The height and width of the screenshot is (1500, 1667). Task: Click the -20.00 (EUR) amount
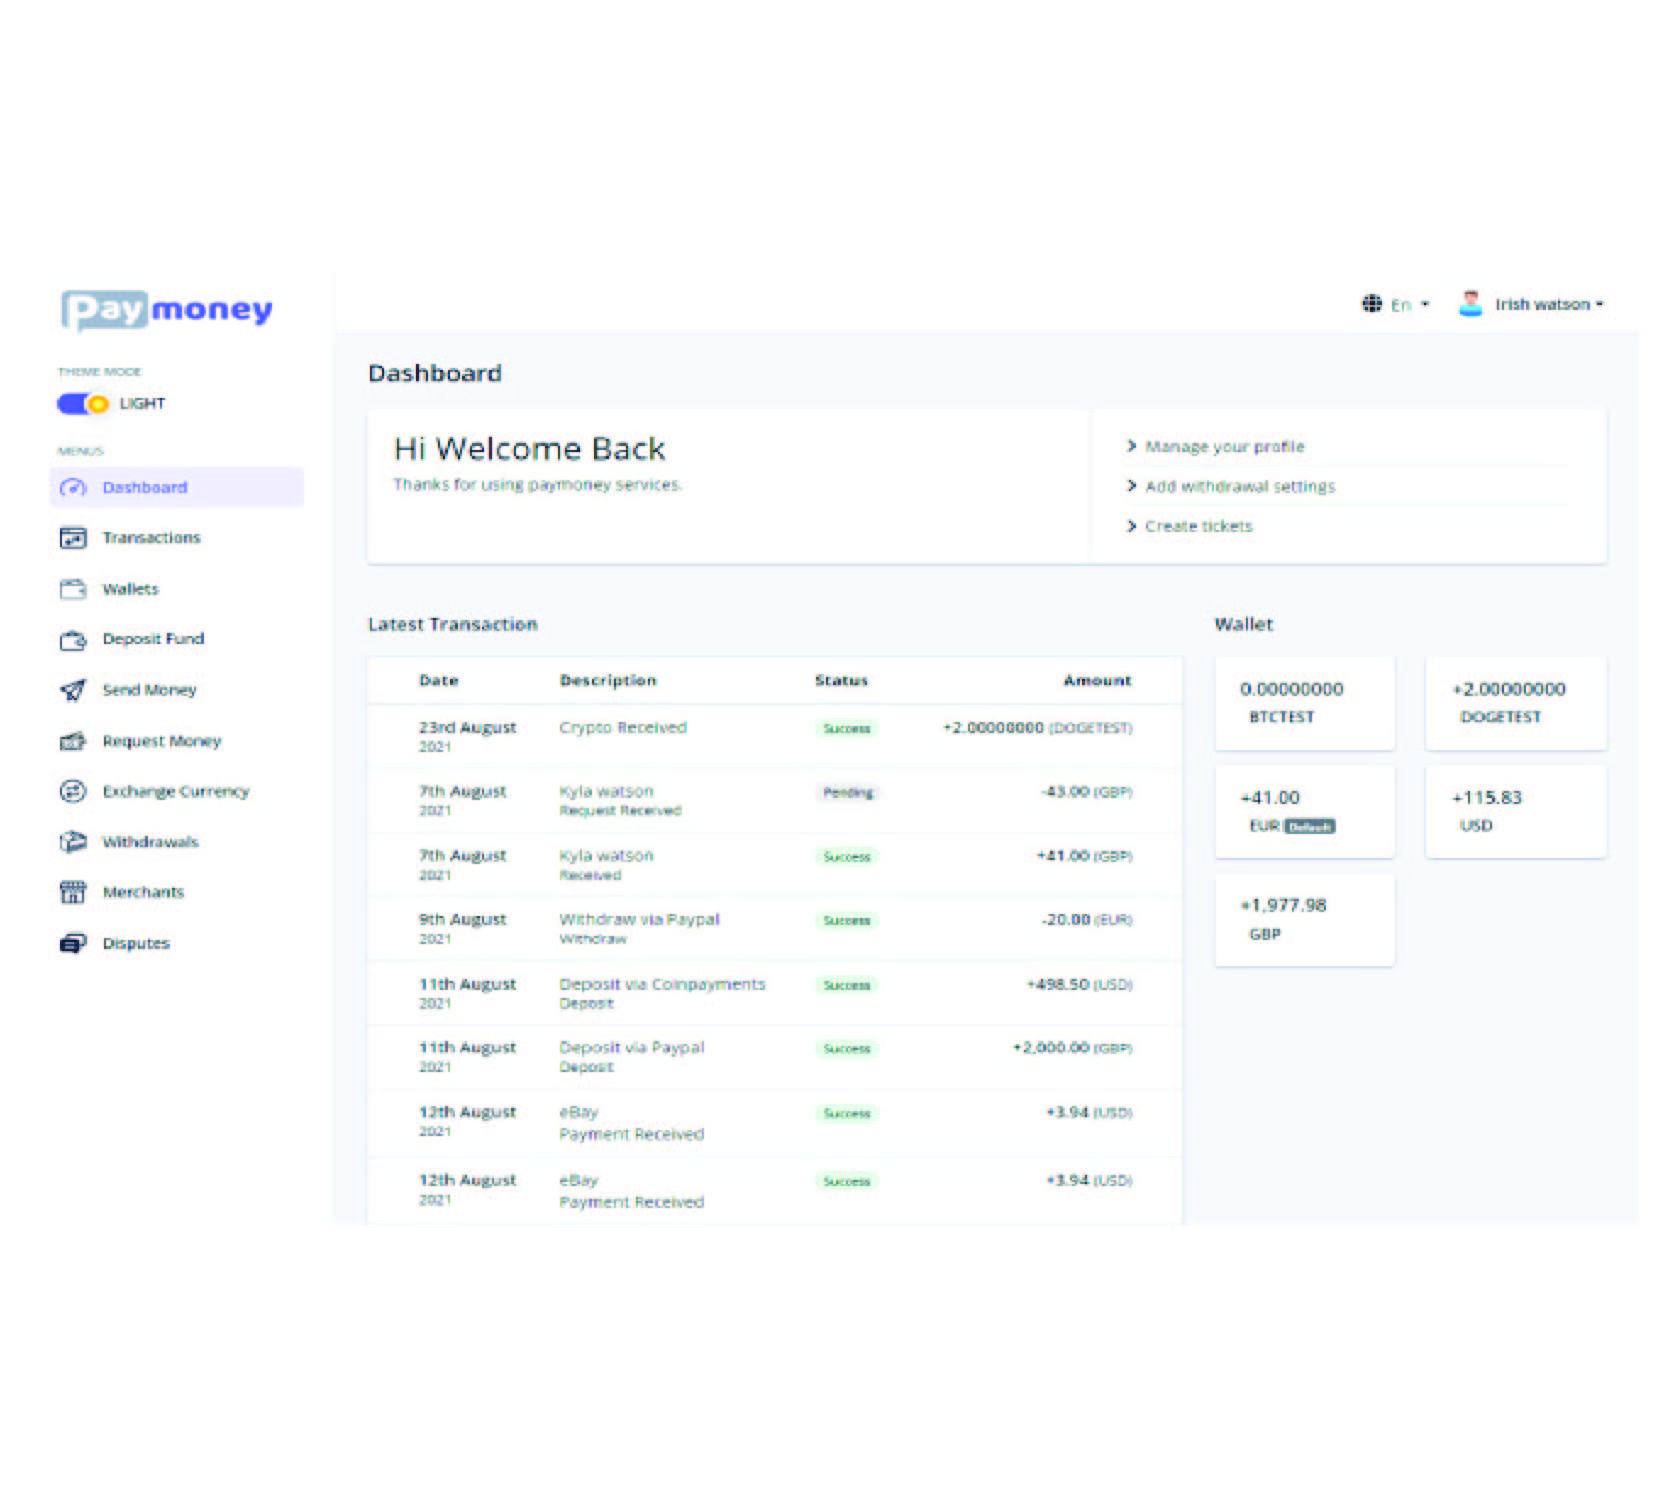pos(1087,920)
